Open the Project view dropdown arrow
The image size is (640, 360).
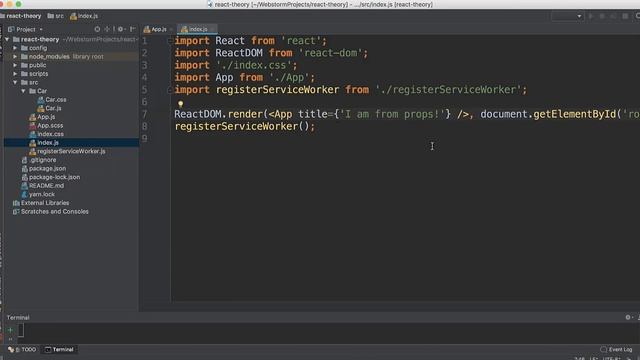(x=41, y=29)
